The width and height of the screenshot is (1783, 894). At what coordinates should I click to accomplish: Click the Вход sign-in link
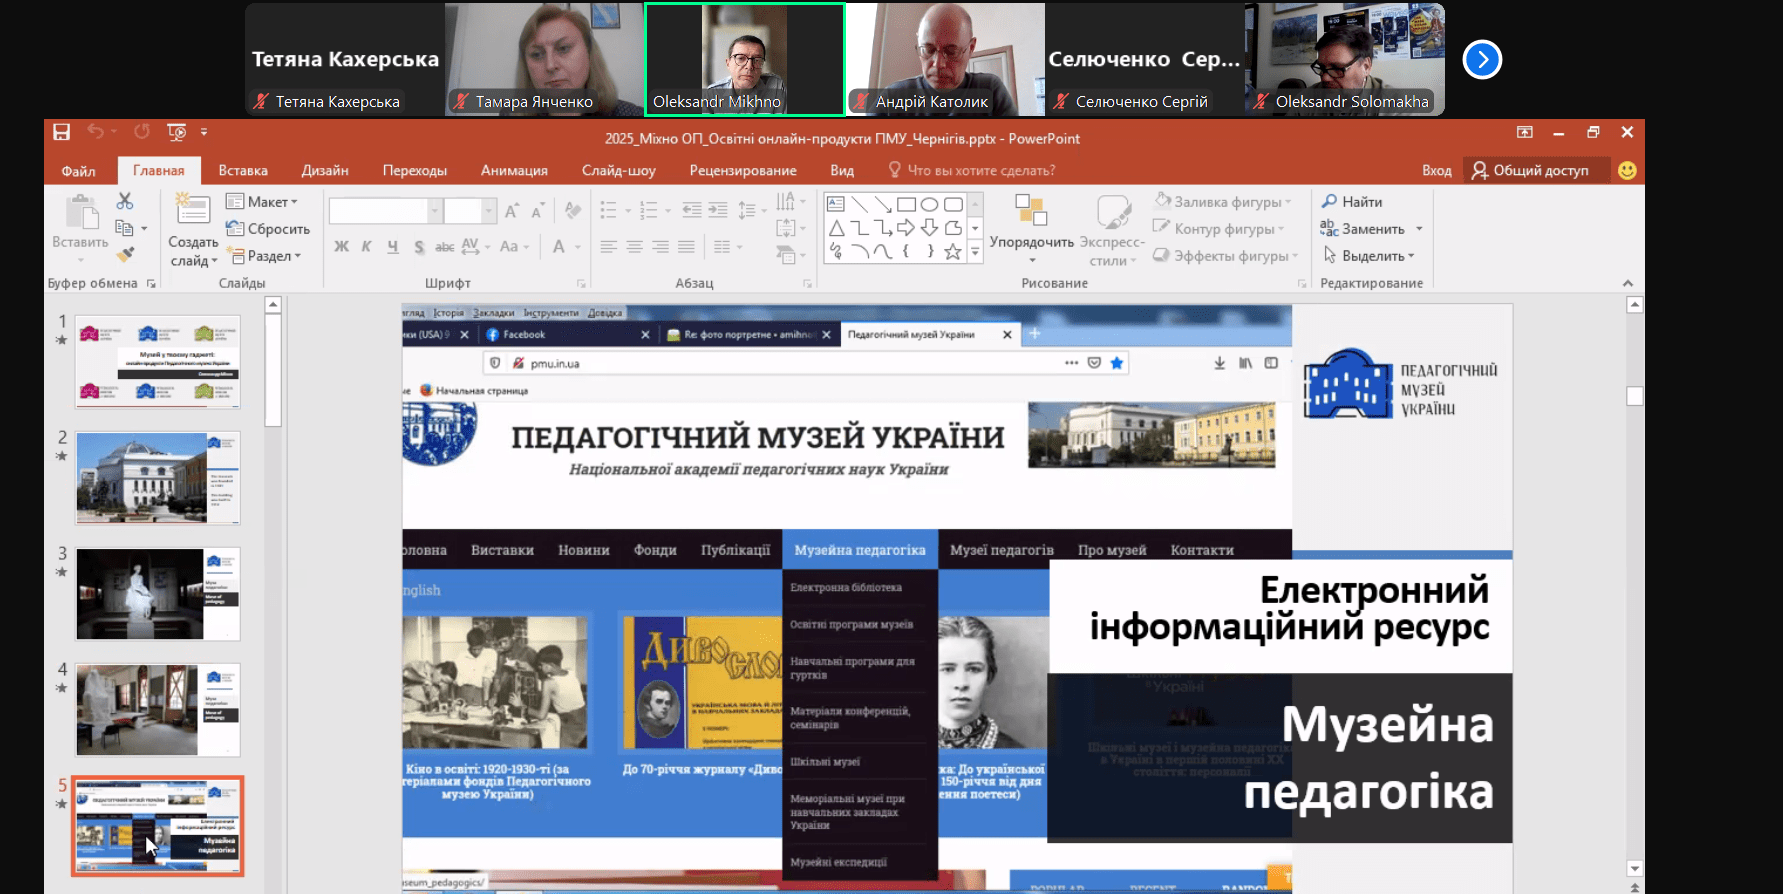1436,171
